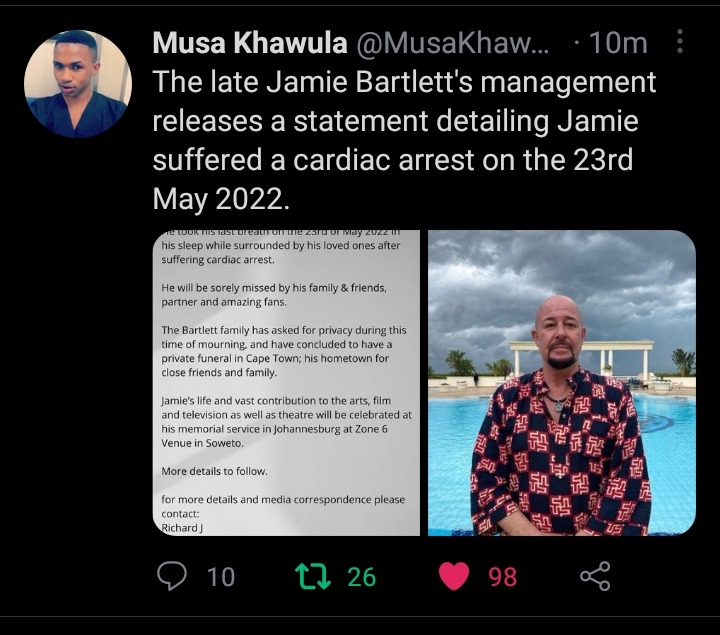720x635 pixels.
Task: Unlike the tweet via the pink heart
Action: click(x=454, y=576)
